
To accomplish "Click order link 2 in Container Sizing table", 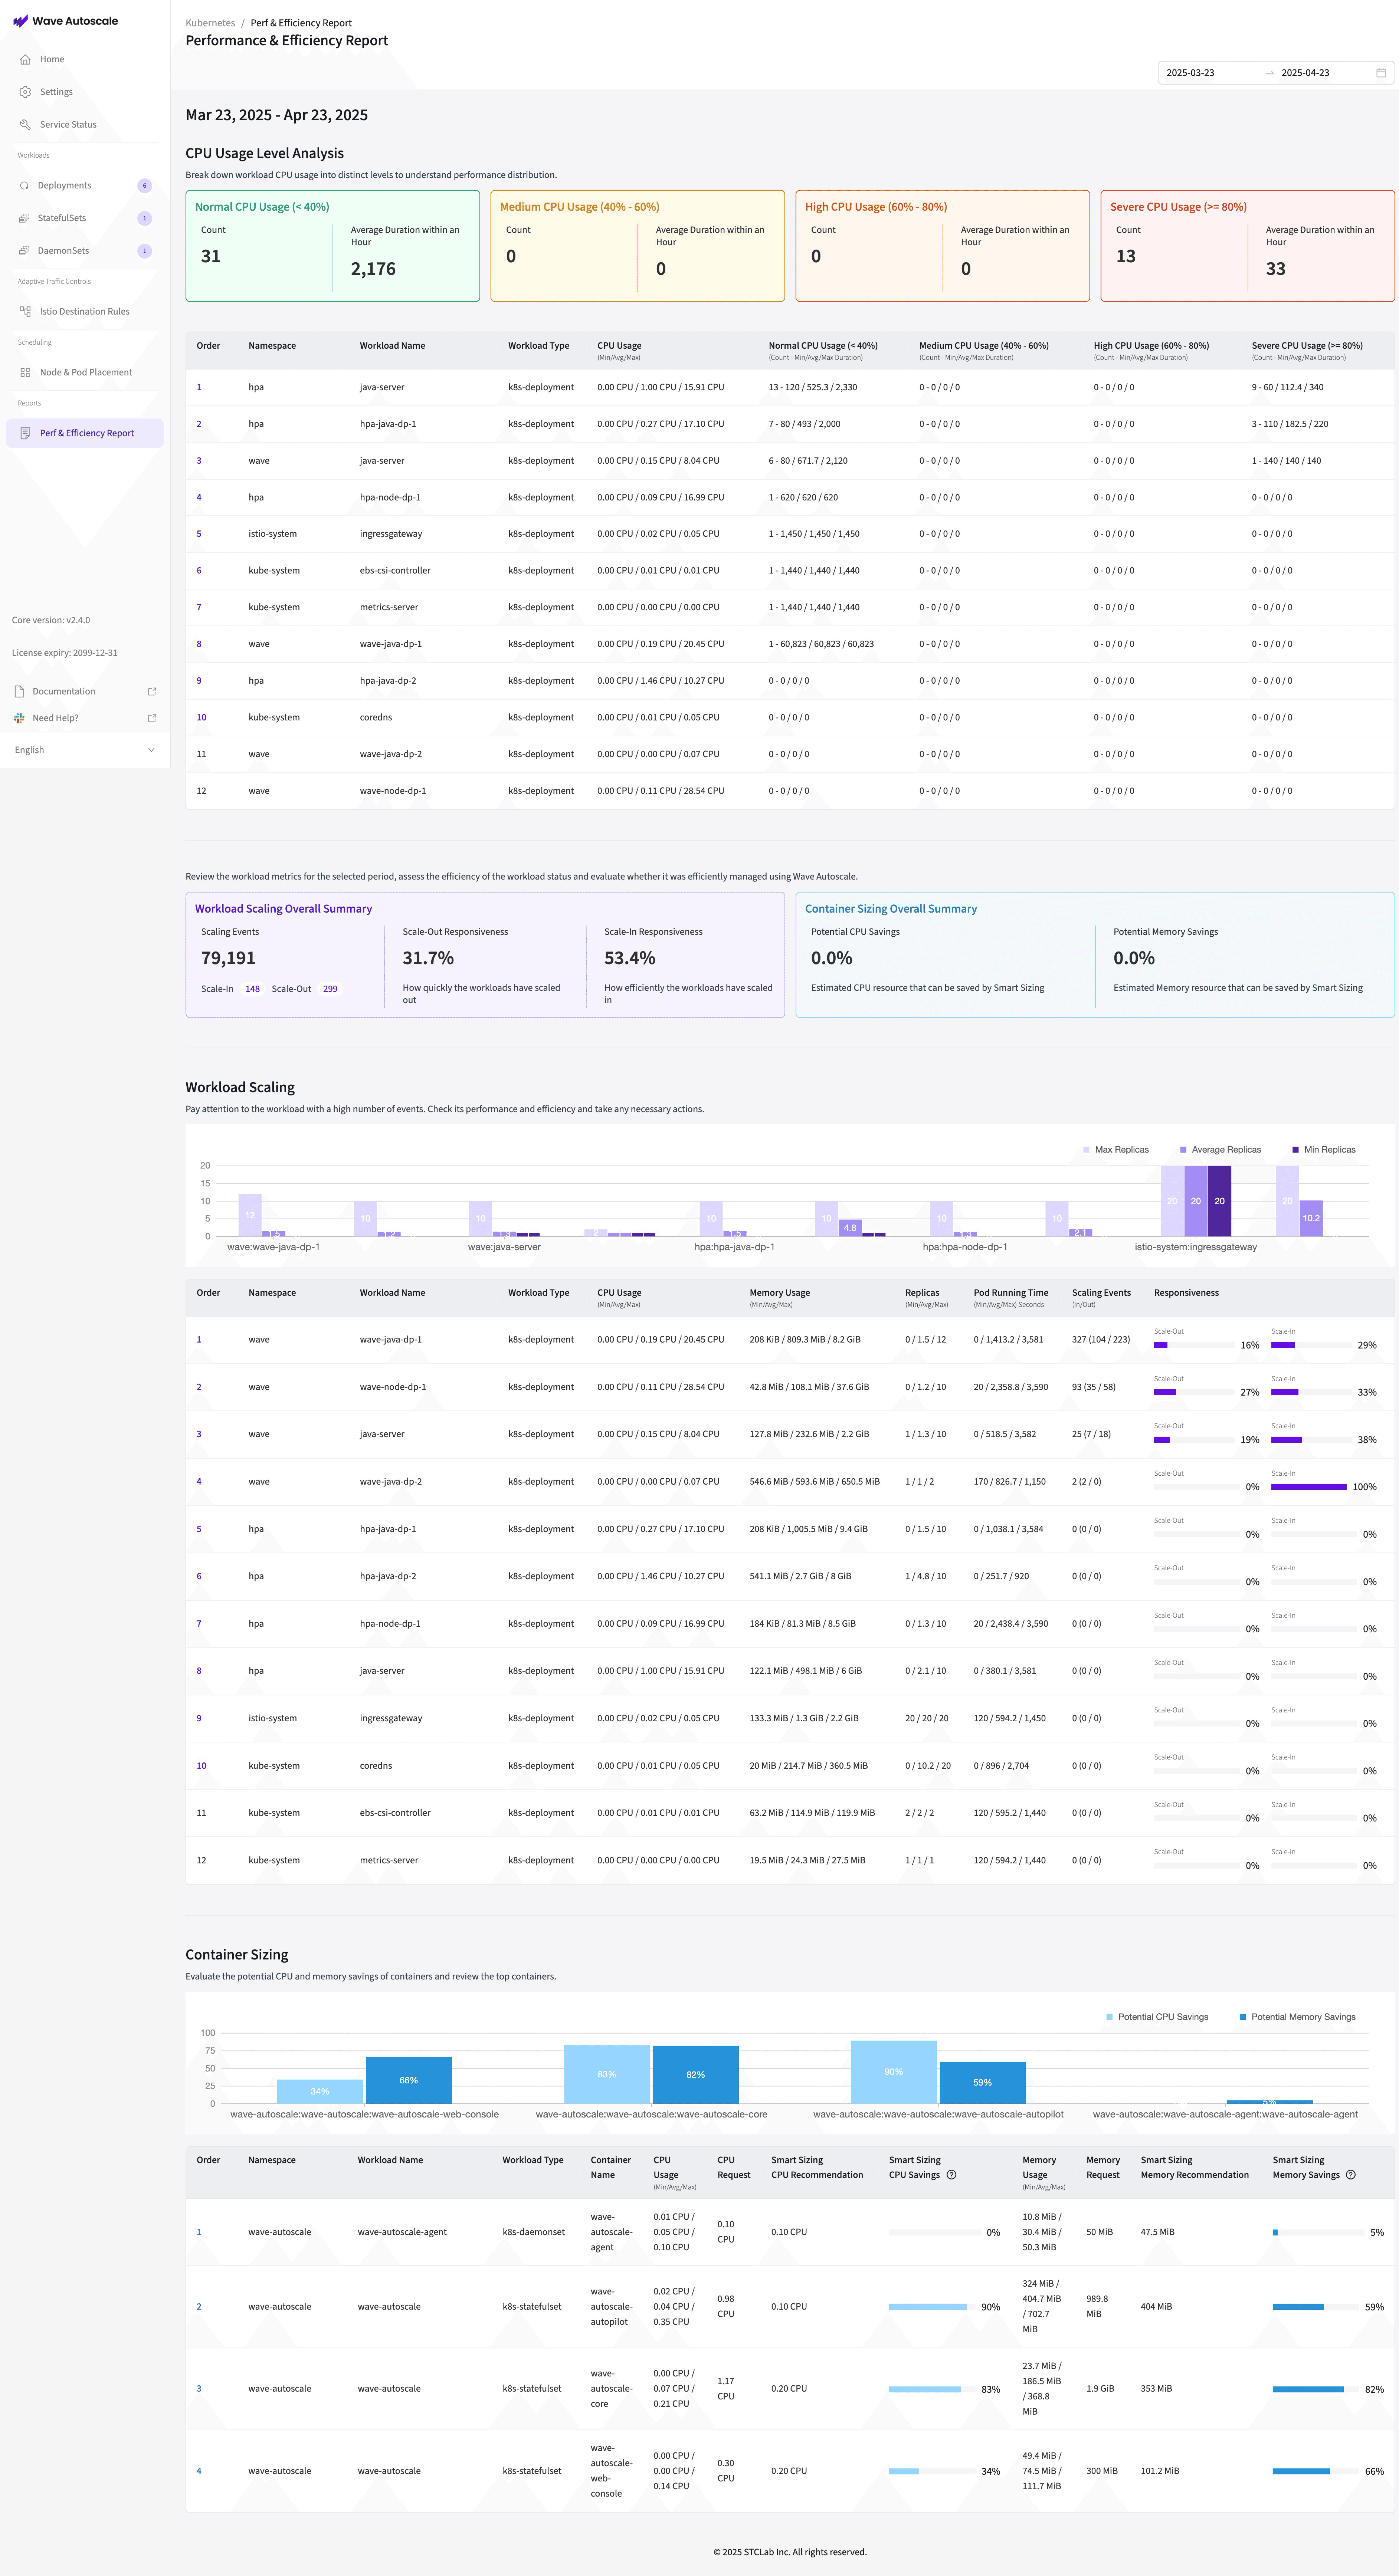I will tap(199, 2307).
